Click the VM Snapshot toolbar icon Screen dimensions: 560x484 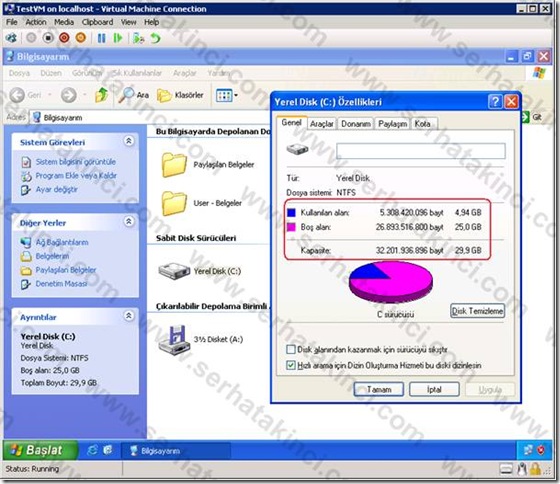138,38
